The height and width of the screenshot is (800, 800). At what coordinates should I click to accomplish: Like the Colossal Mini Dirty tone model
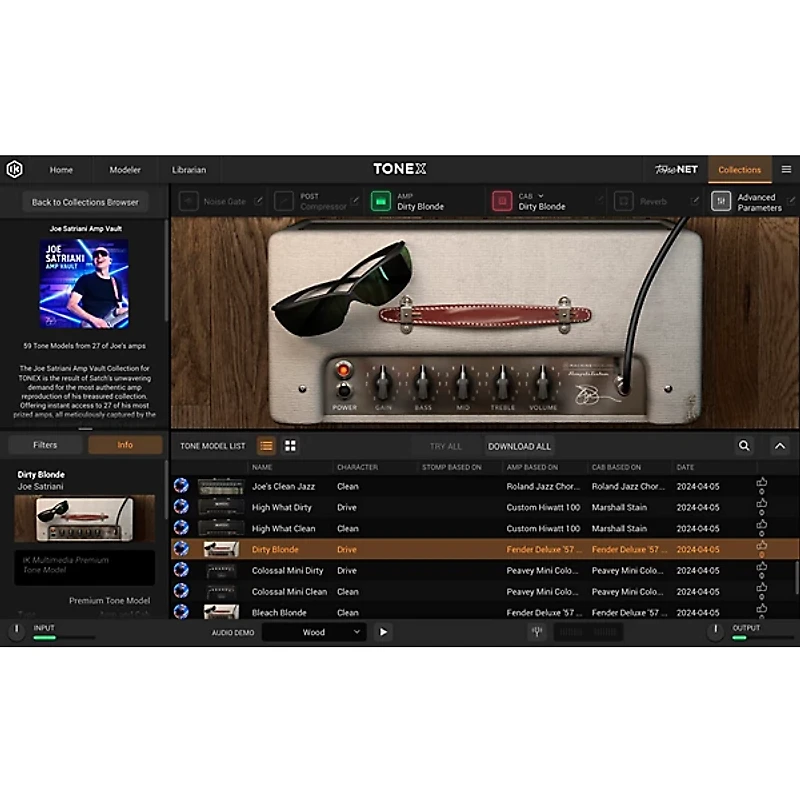(762, 567)
